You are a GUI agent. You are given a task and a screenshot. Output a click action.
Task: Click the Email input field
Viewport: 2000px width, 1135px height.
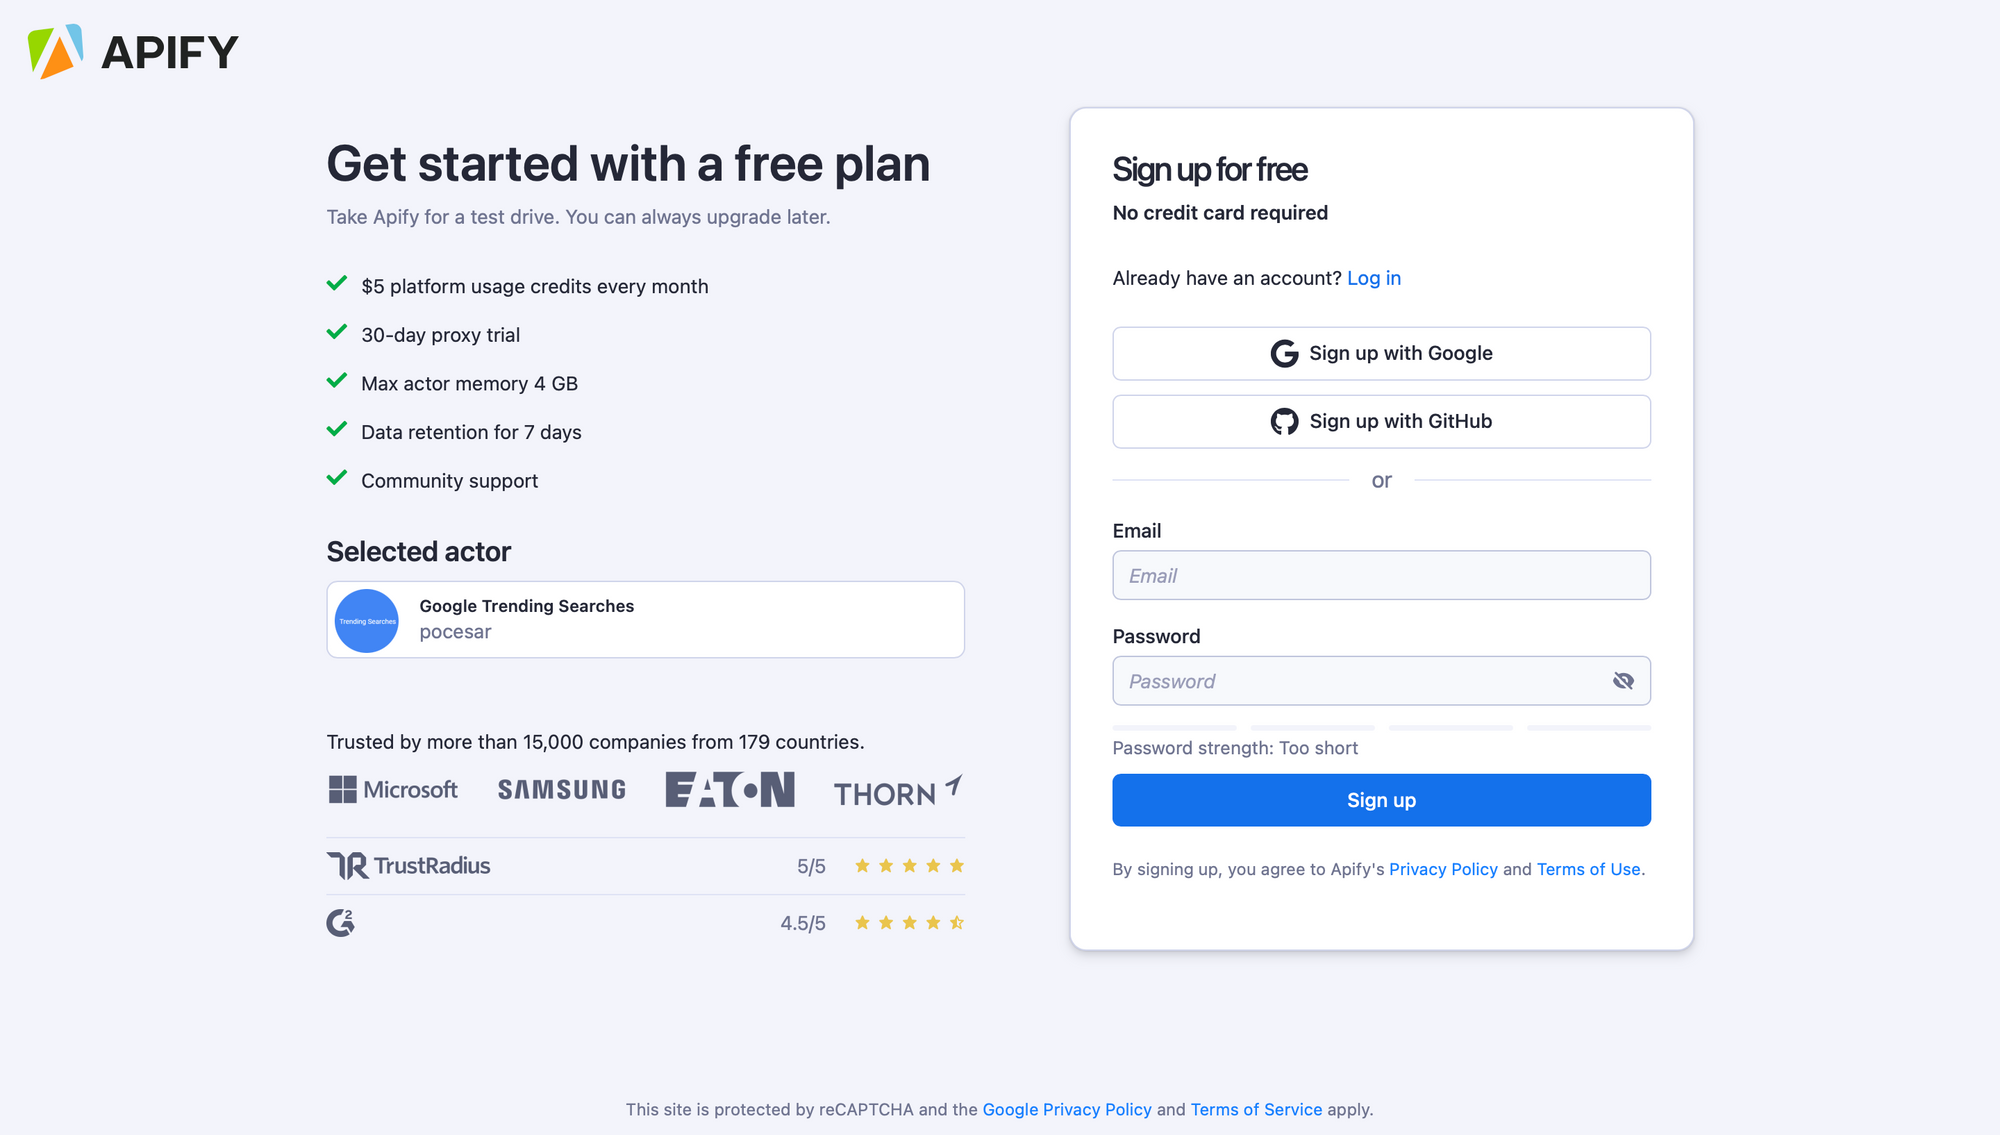[1380, 574]
